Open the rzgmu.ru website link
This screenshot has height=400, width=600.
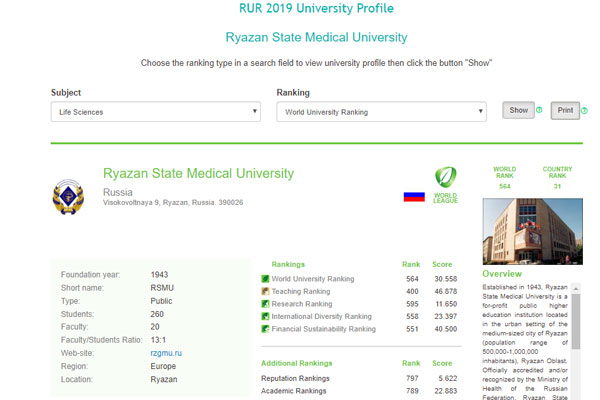166,353
